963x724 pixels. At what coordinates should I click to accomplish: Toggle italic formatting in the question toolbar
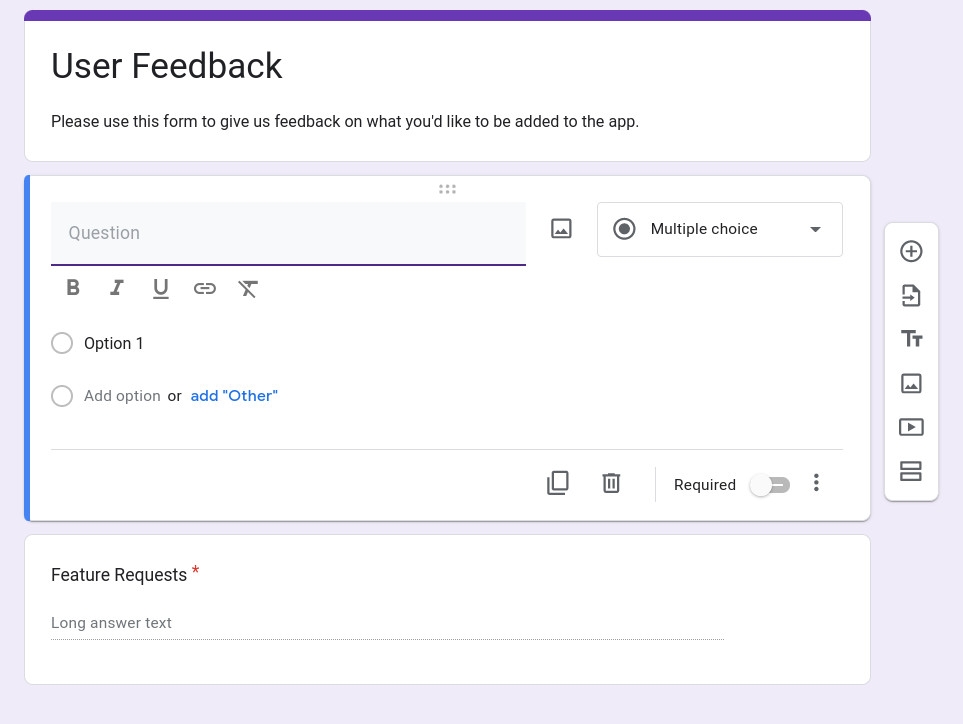pos(117,287)
